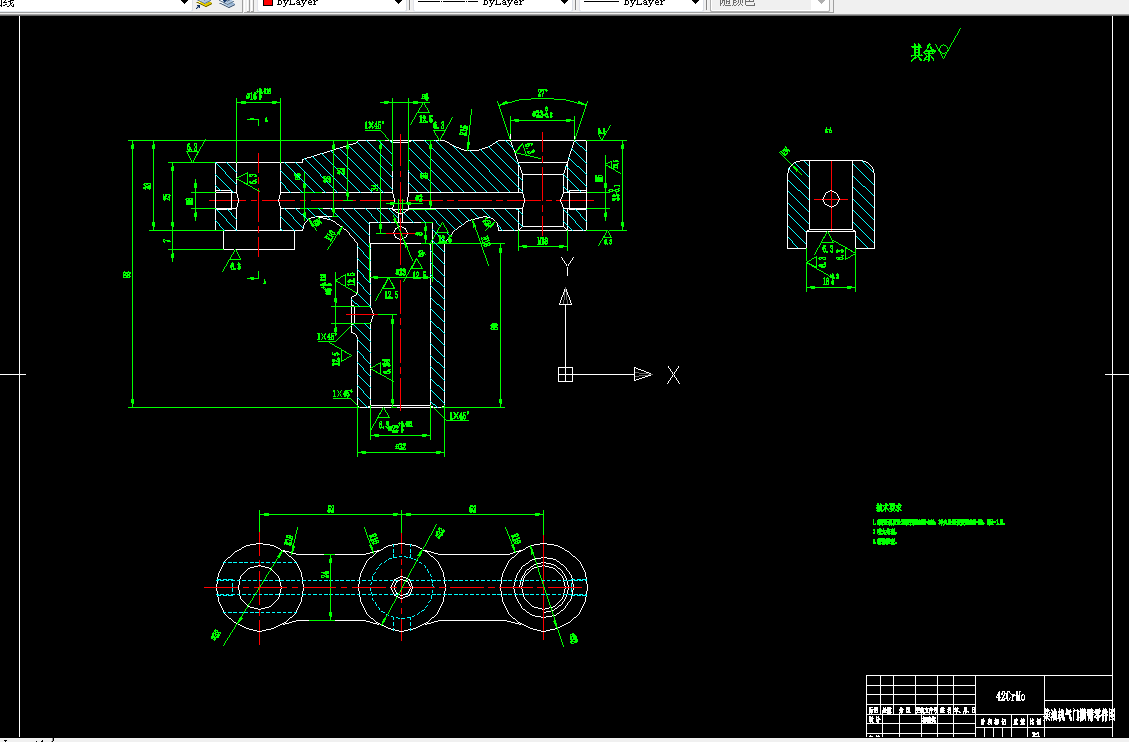Select the 12.5 roughness symbol in the stem
This screenshot has height=742, width=1129.
pyautogui.click(x=390, y=290)
